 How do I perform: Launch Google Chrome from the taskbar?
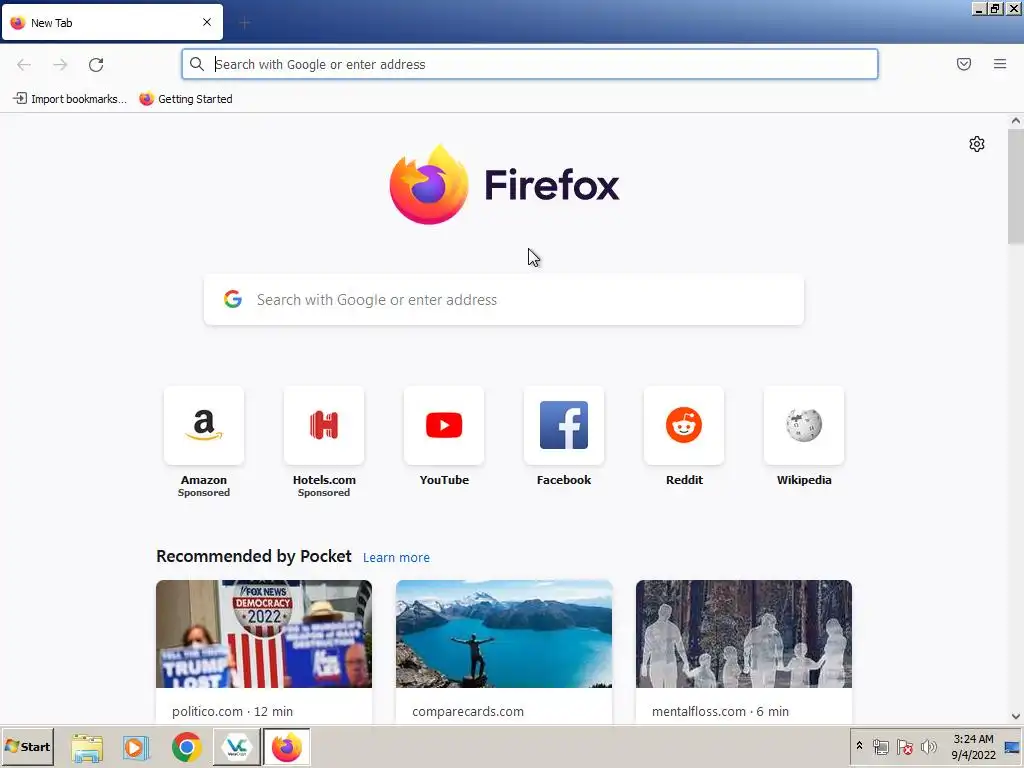187,748
